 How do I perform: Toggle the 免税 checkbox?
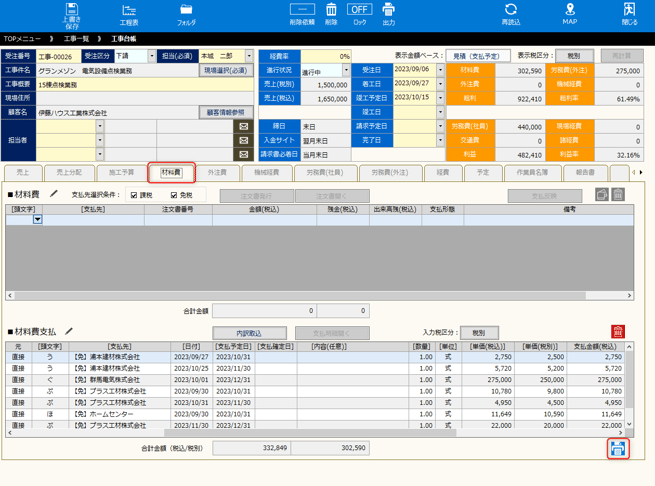[174, 195]
